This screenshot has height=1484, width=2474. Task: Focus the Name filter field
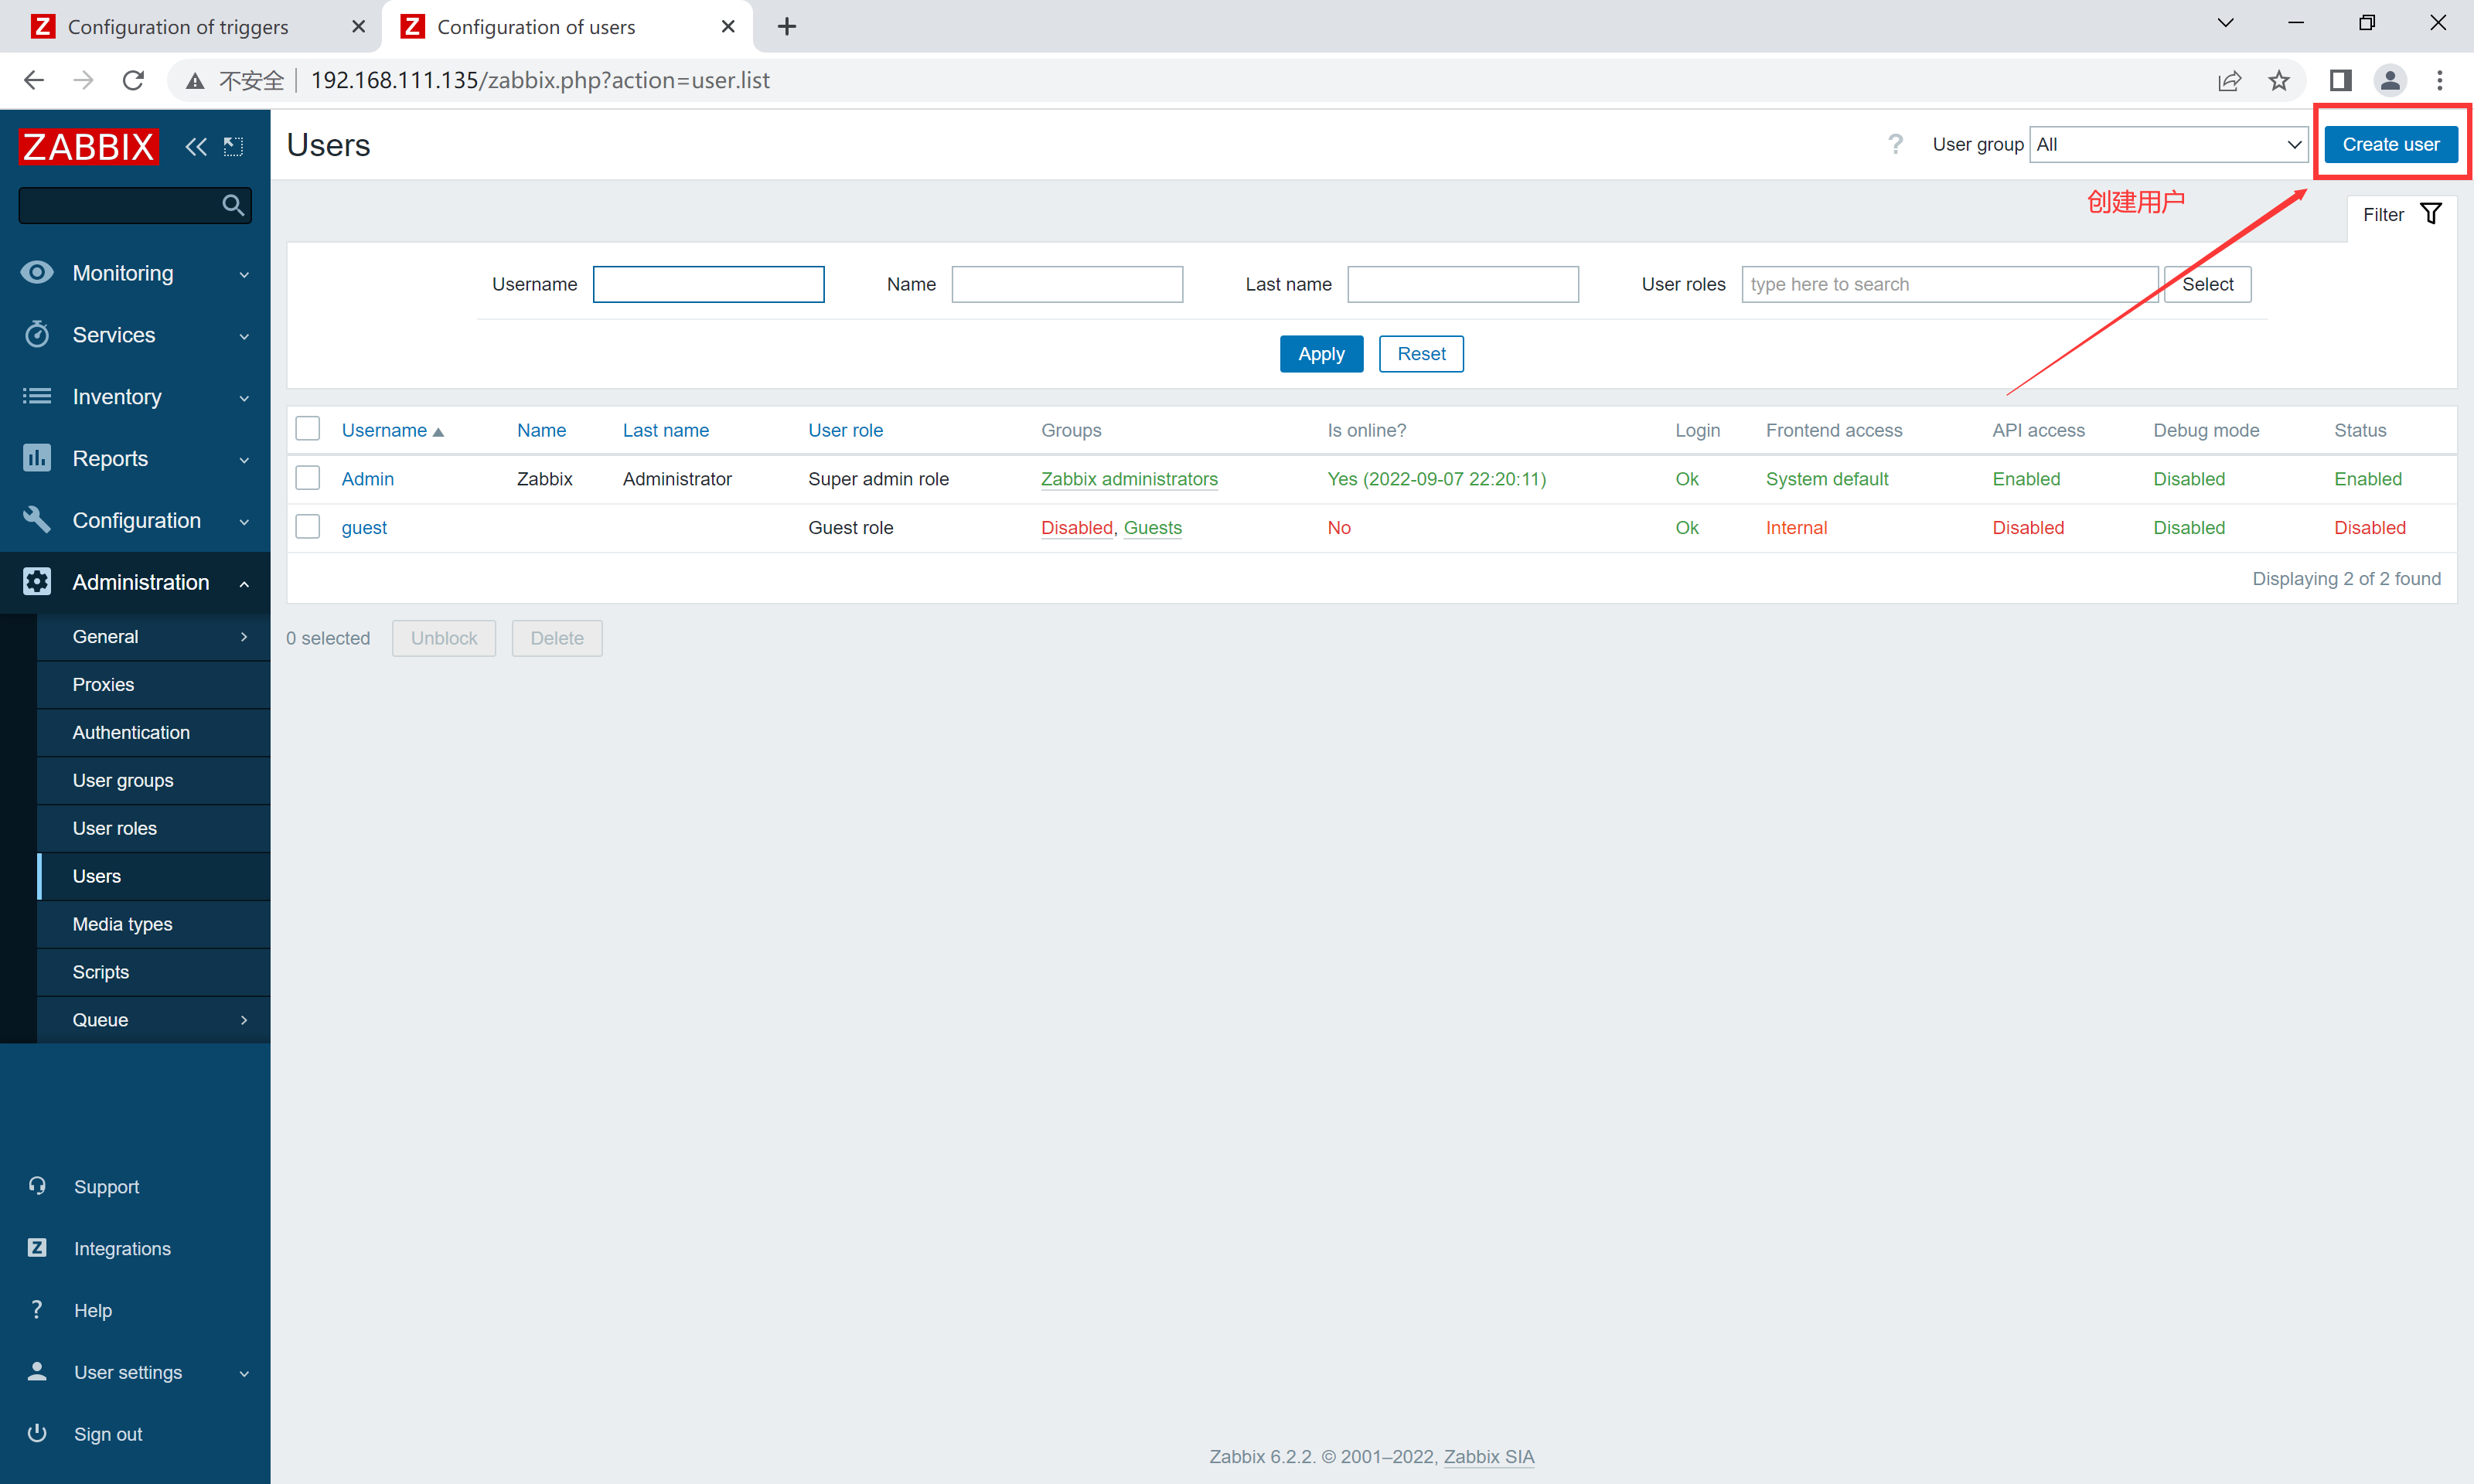1067,284
